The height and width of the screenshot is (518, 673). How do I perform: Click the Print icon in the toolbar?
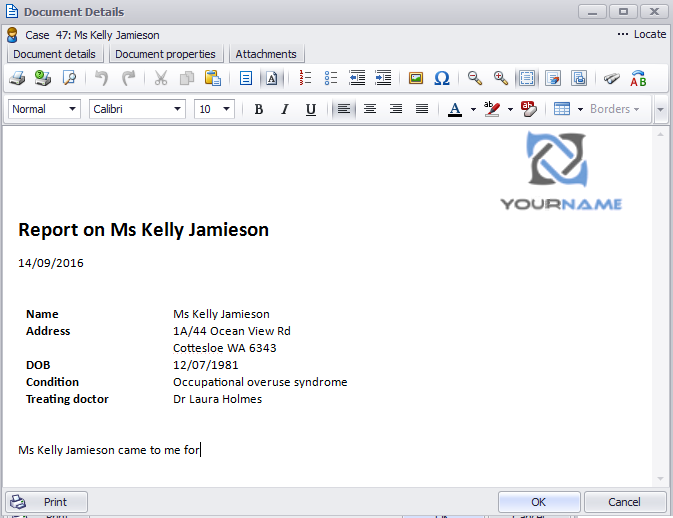pyautogui.click(x=17, y=78)
